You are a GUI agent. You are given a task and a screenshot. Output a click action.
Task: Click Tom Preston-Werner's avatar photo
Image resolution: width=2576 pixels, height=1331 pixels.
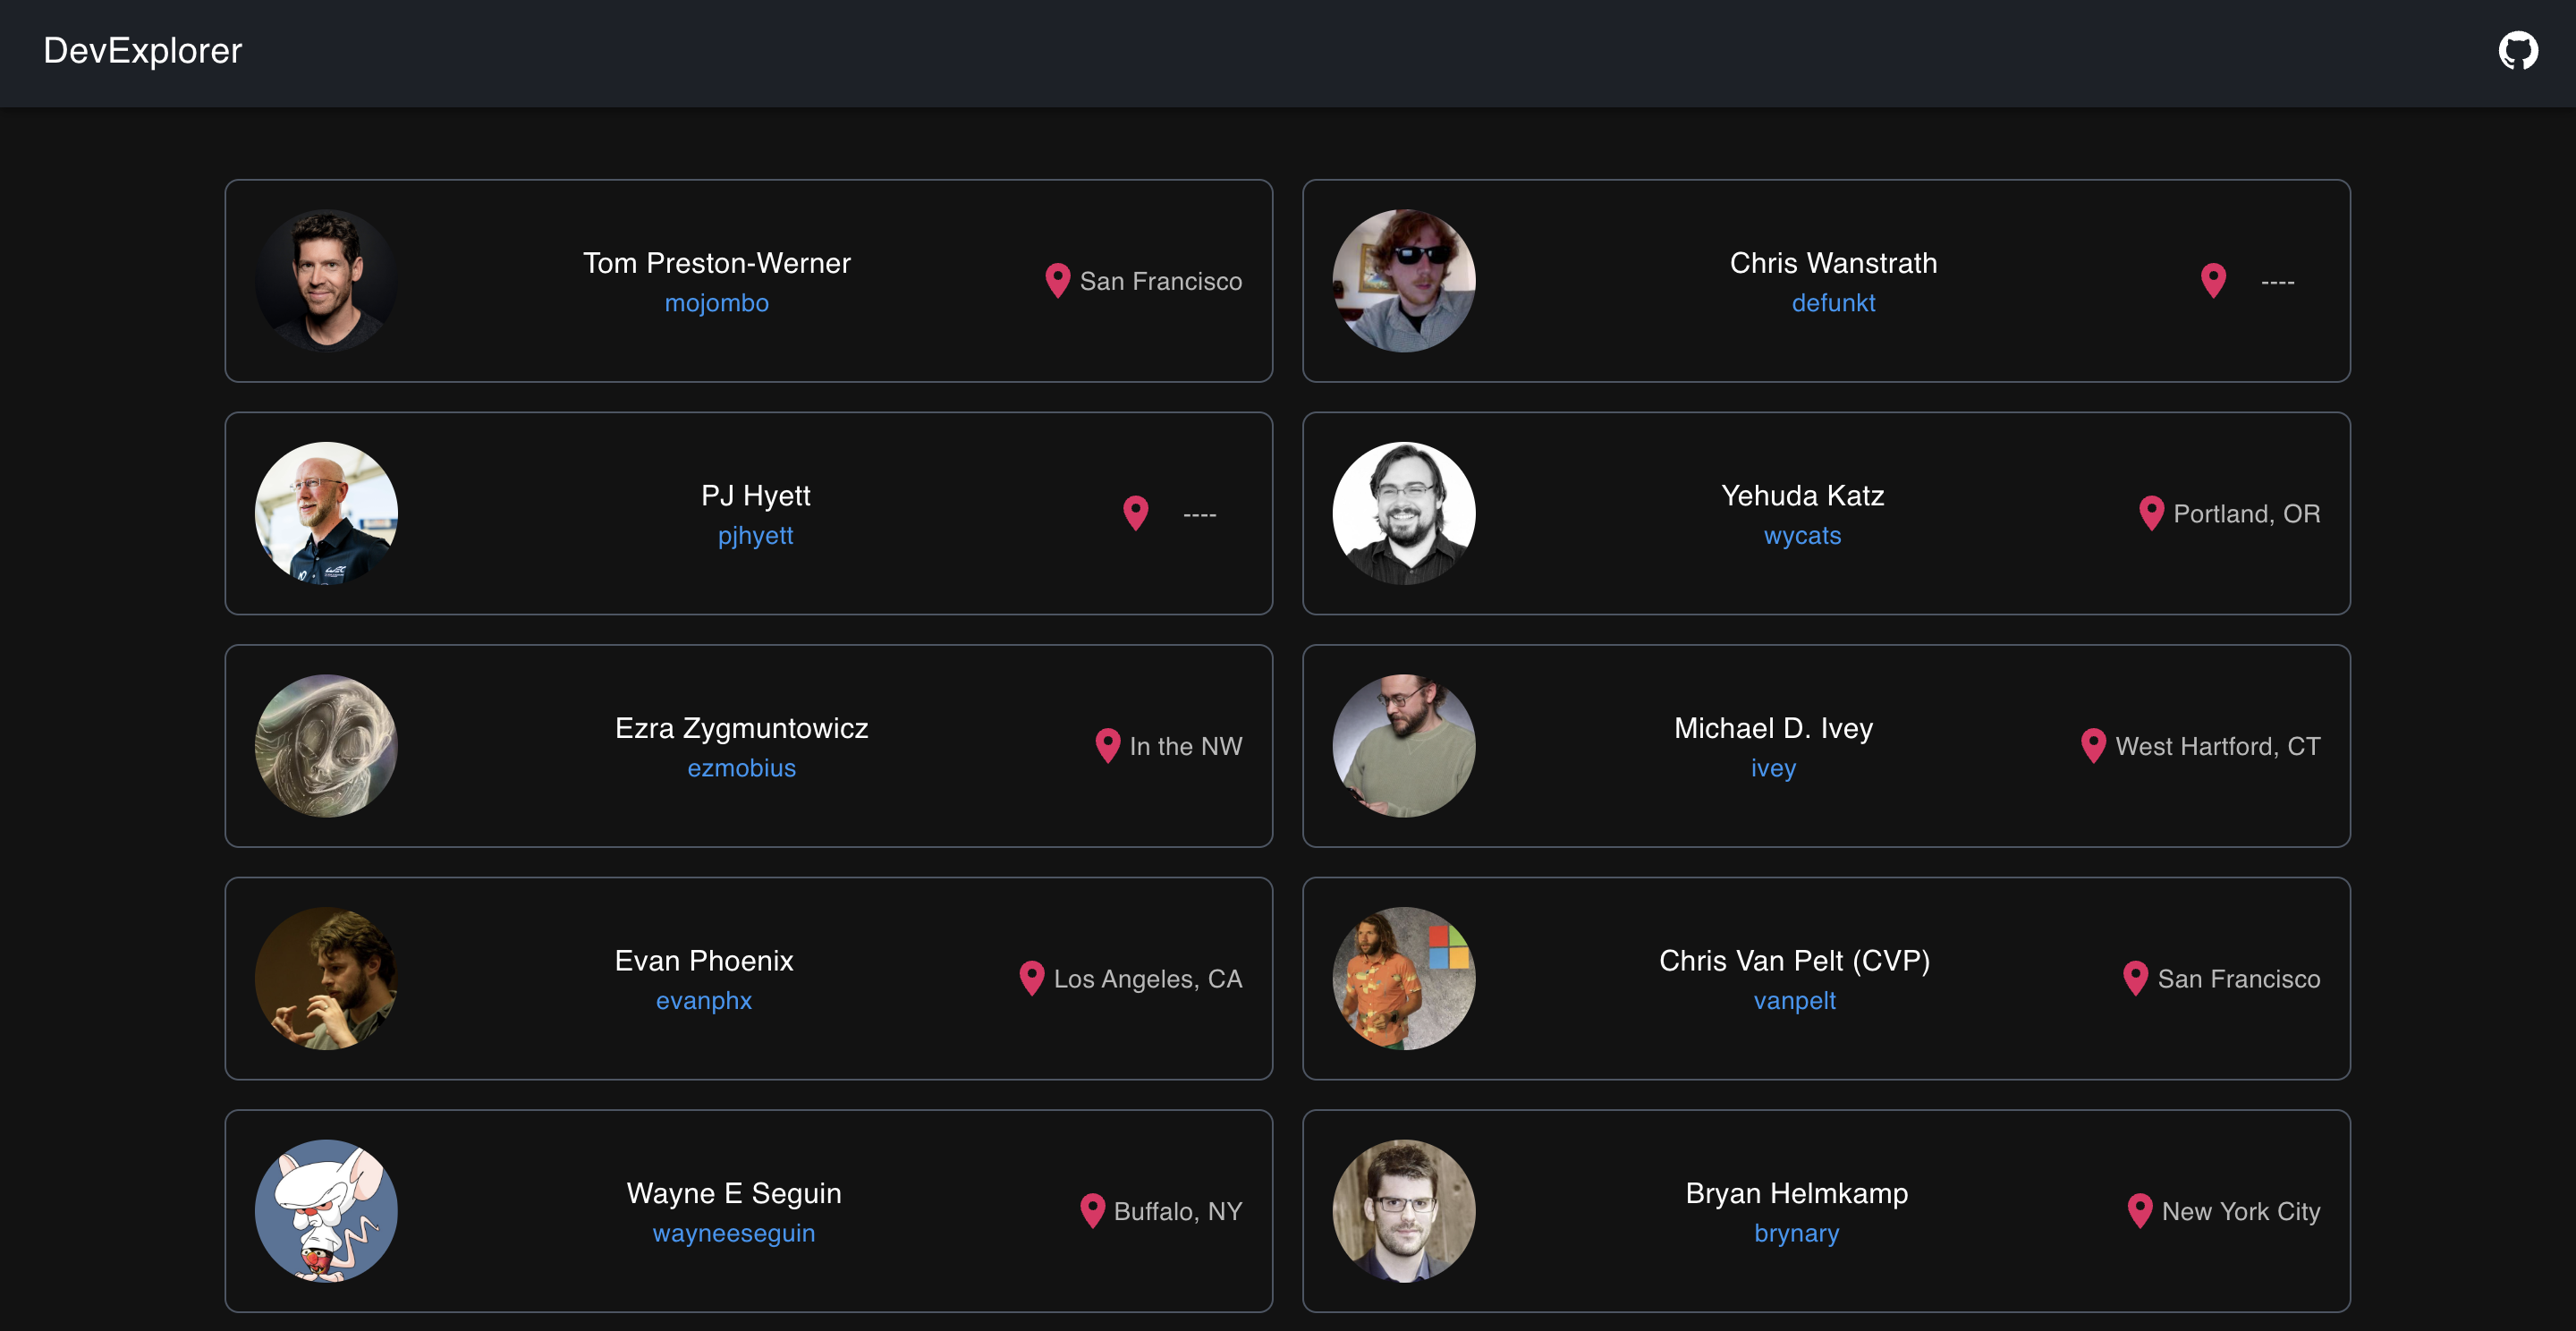[x=326, y=280]
